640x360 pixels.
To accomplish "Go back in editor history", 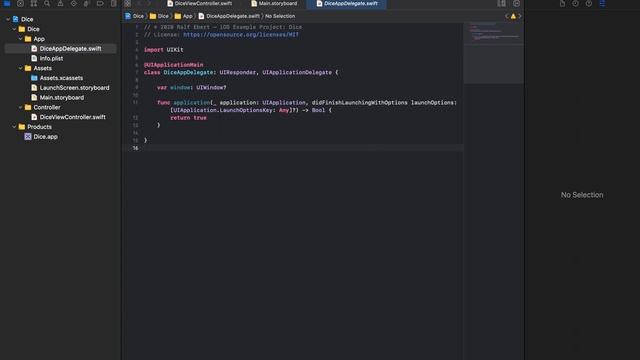I will pyautogui.click(x=139, y=4).
